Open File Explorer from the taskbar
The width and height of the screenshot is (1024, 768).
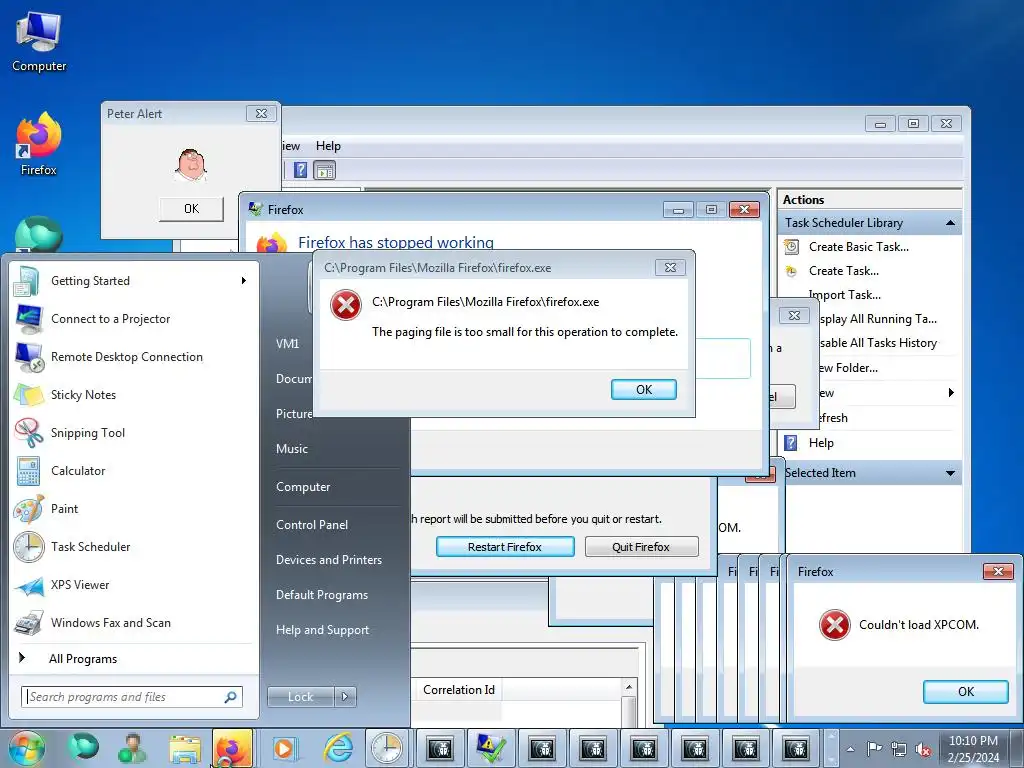click(x=185, y=748)
